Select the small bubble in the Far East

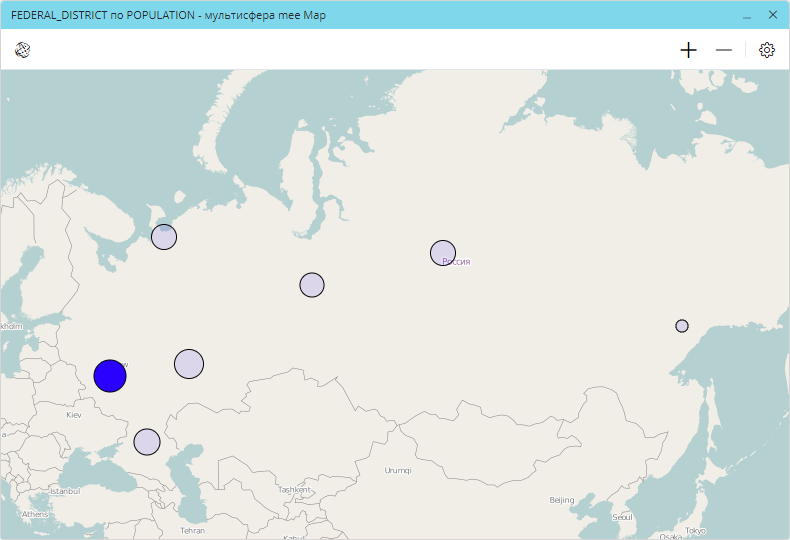(682, 326)
